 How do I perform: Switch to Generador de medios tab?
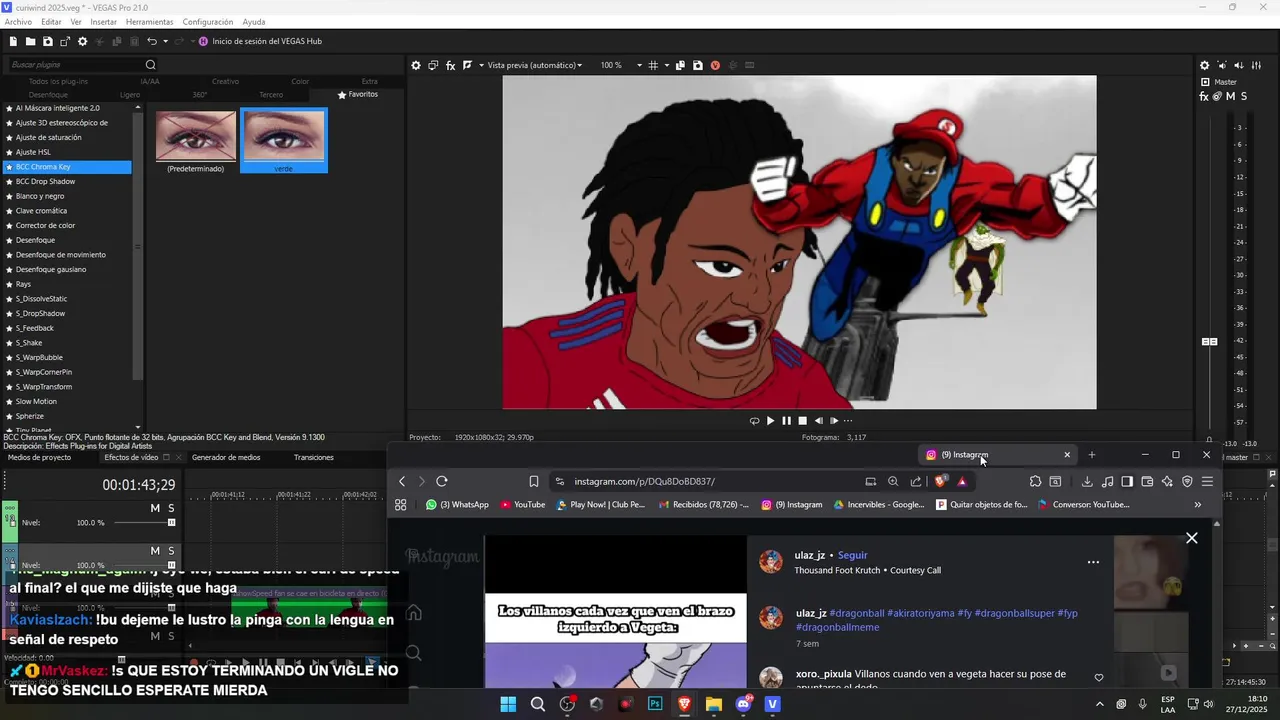click(x=226, y=457)
